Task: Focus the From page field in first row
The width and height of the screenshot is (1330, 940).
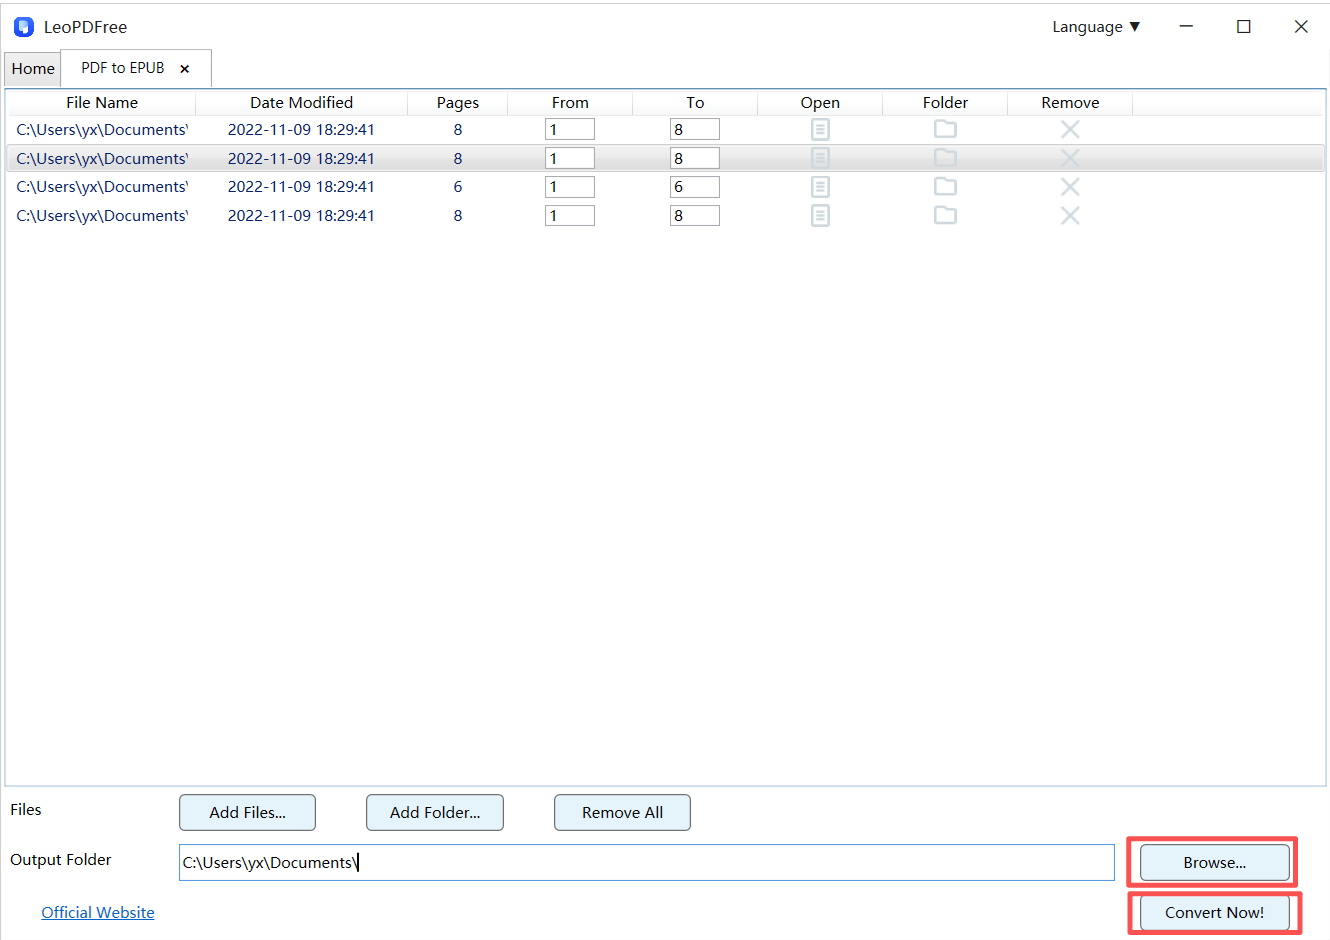Action: click(x=570, y=130)
